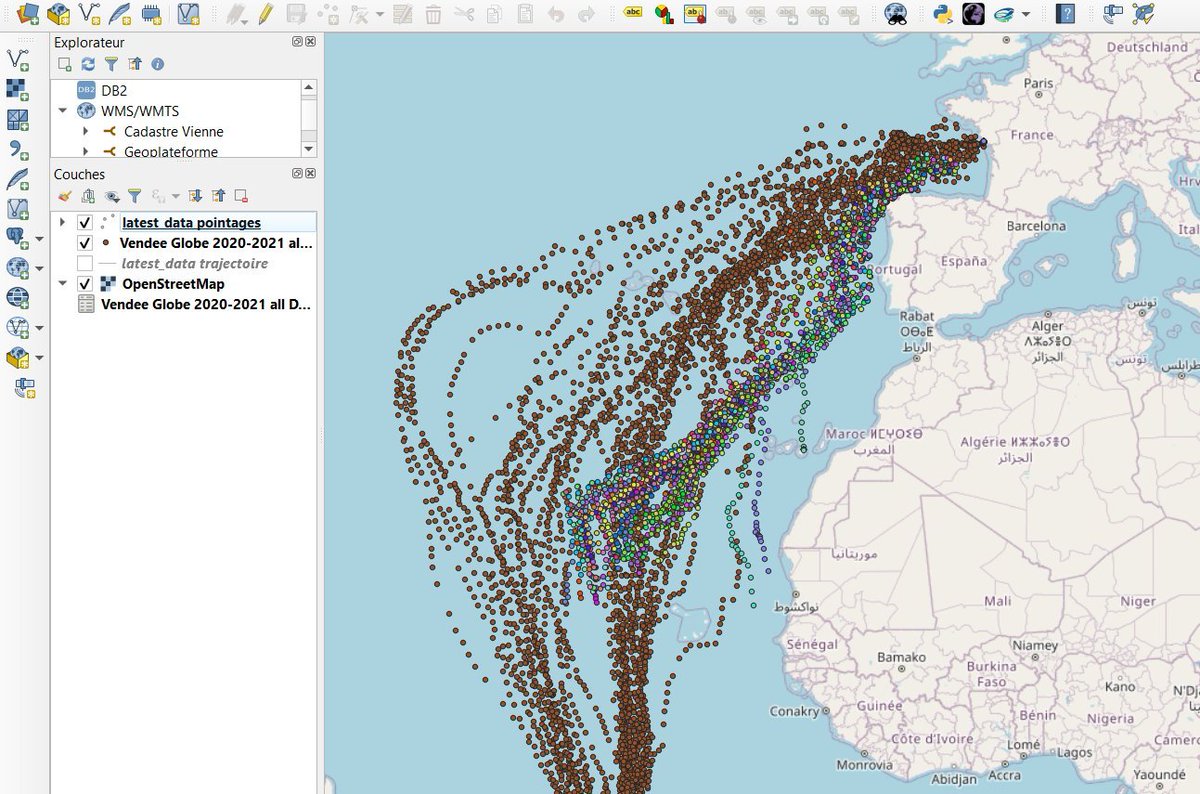Uncheck latest_data pointages layer visibility

pos(85,222)
